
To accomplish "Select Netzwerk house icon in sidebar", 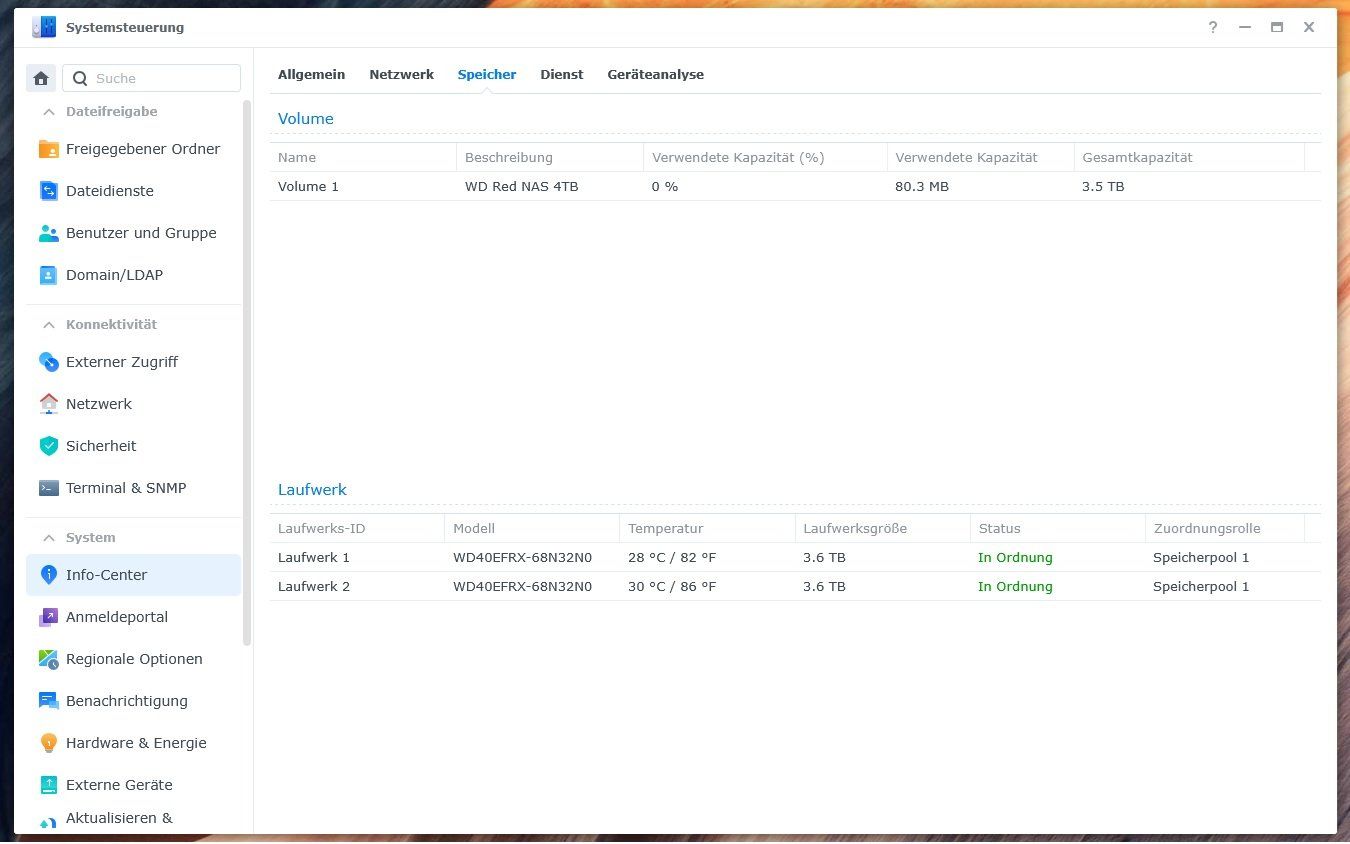I will (x=48, y=404).
